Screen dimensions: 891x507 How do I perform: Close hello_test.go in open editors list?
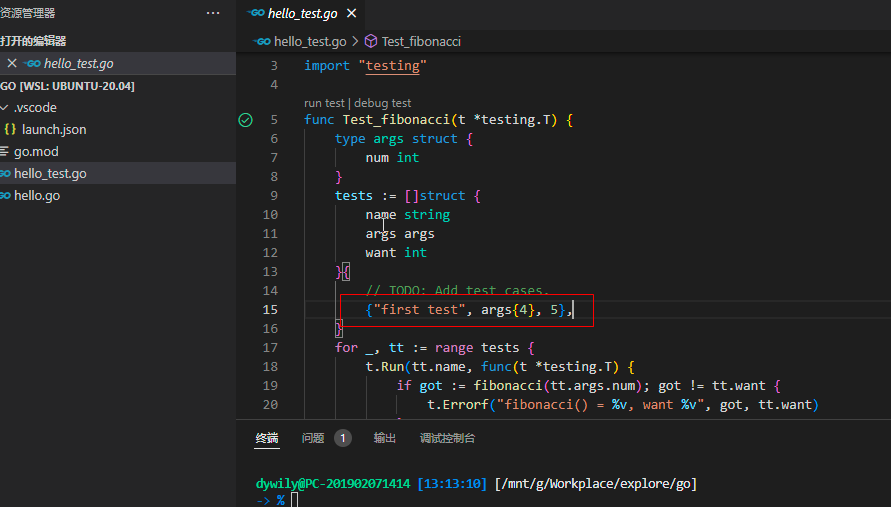(x=12, y=63)
